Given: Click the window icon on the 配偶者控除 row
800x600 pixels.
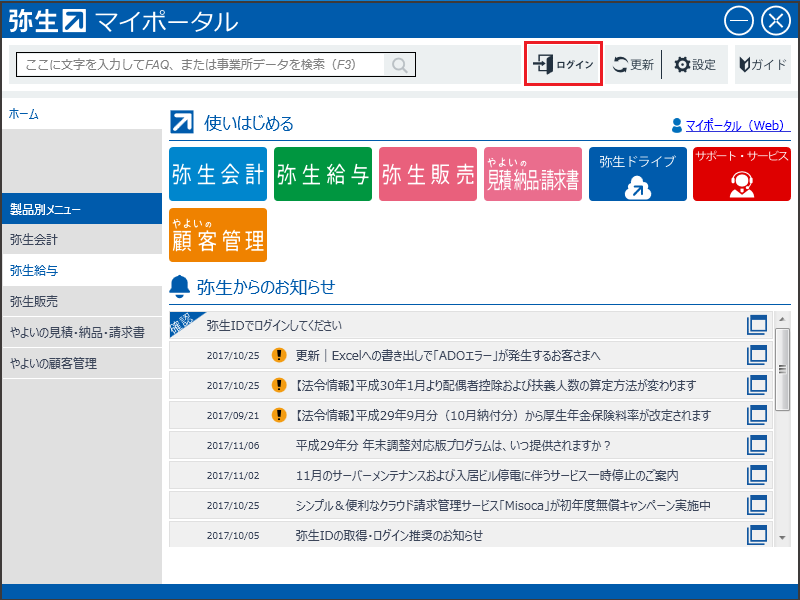Looking at the screenshot, I should click(x=757, y=385).
